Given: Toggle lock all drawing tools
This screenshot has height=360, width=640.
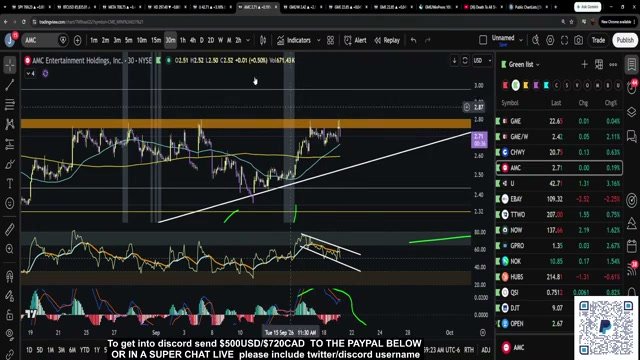Looking at the screenshot, I should [x=10, y=315].
